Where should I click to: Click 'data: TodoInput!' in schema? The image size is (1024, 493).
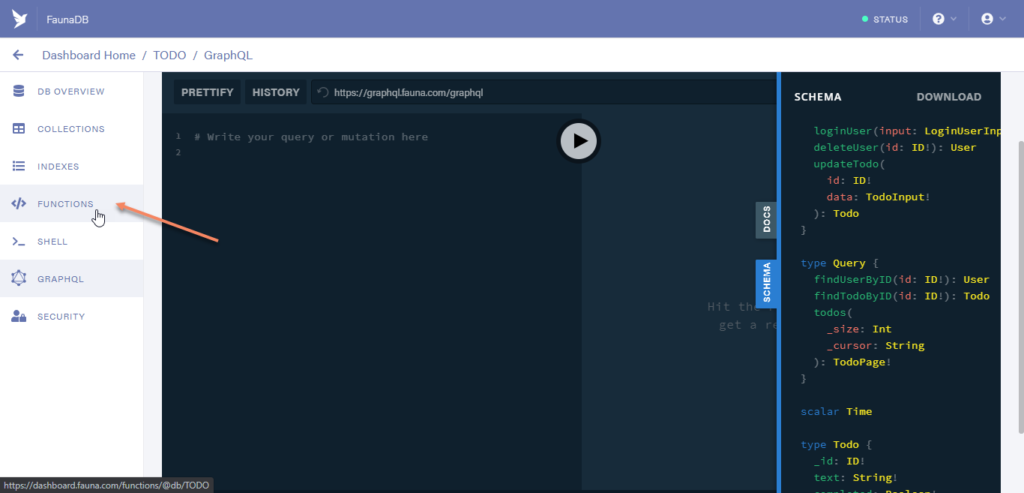(878, 197)
